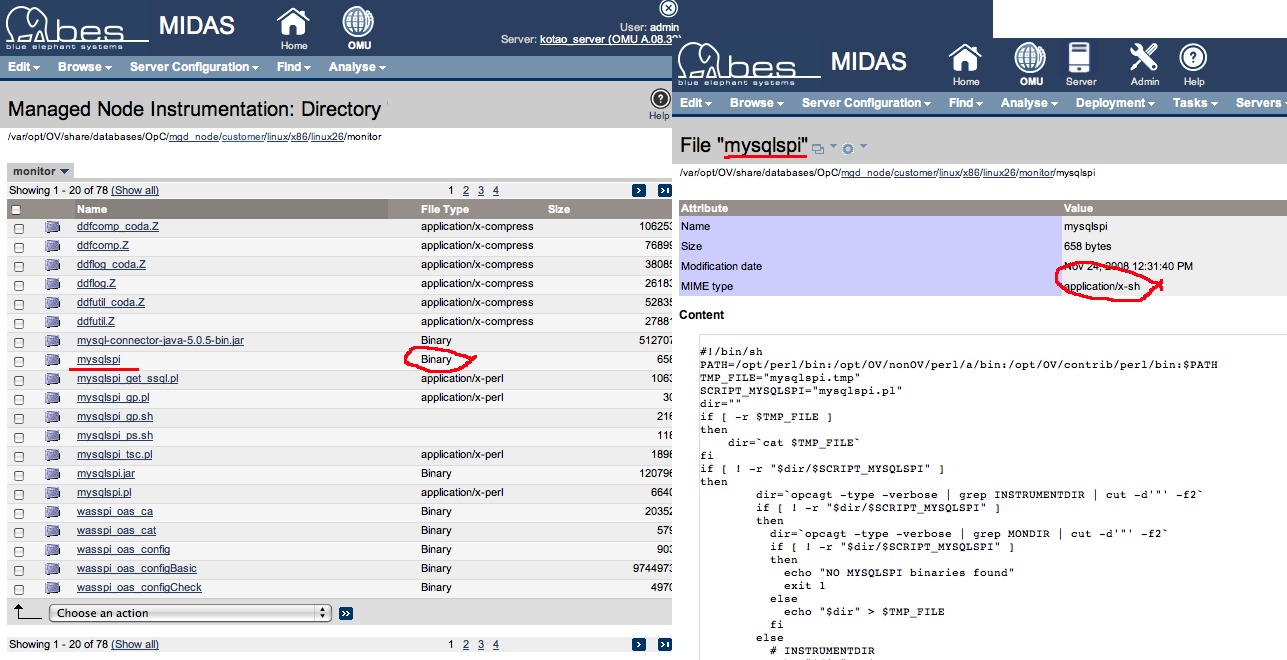Sort by File Type column header
Viewport: 1287px width, 660px height.
pos(445,209)
